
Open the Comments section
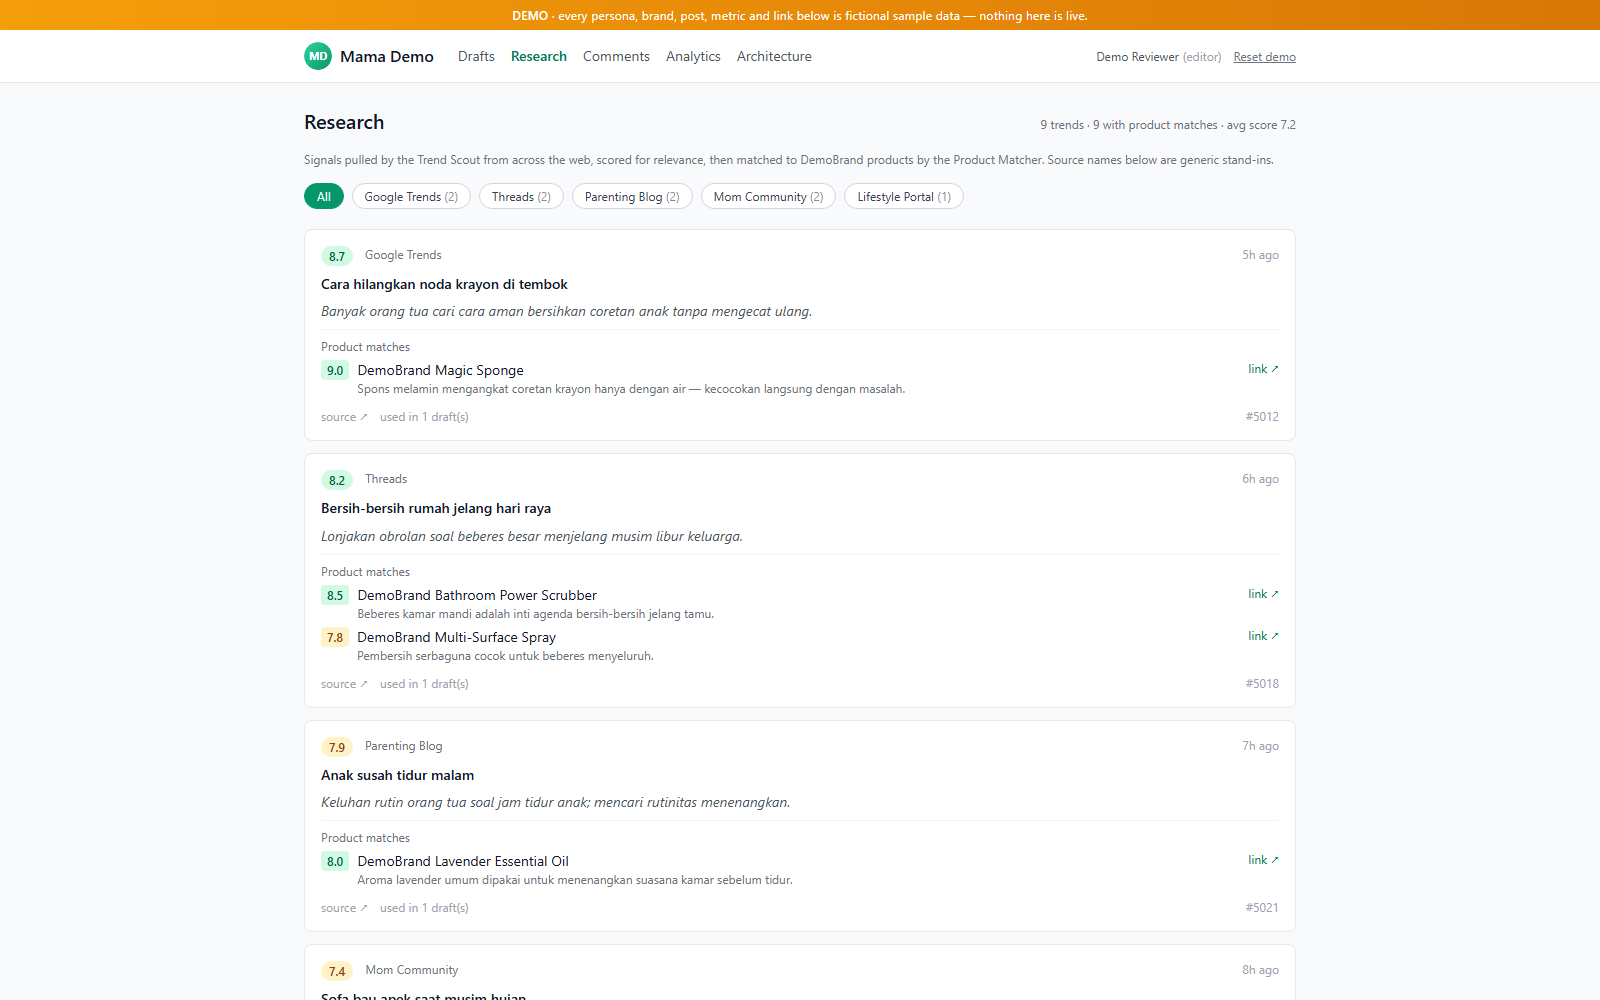pos(616,57)
